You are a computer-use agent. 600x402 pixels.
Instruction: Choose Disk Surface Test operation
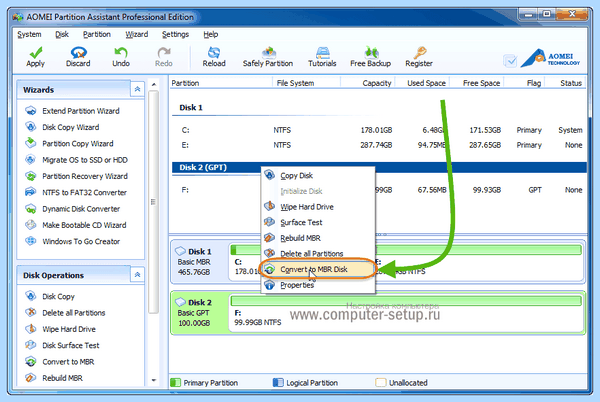pyautogui.click(x=62, y=345)
